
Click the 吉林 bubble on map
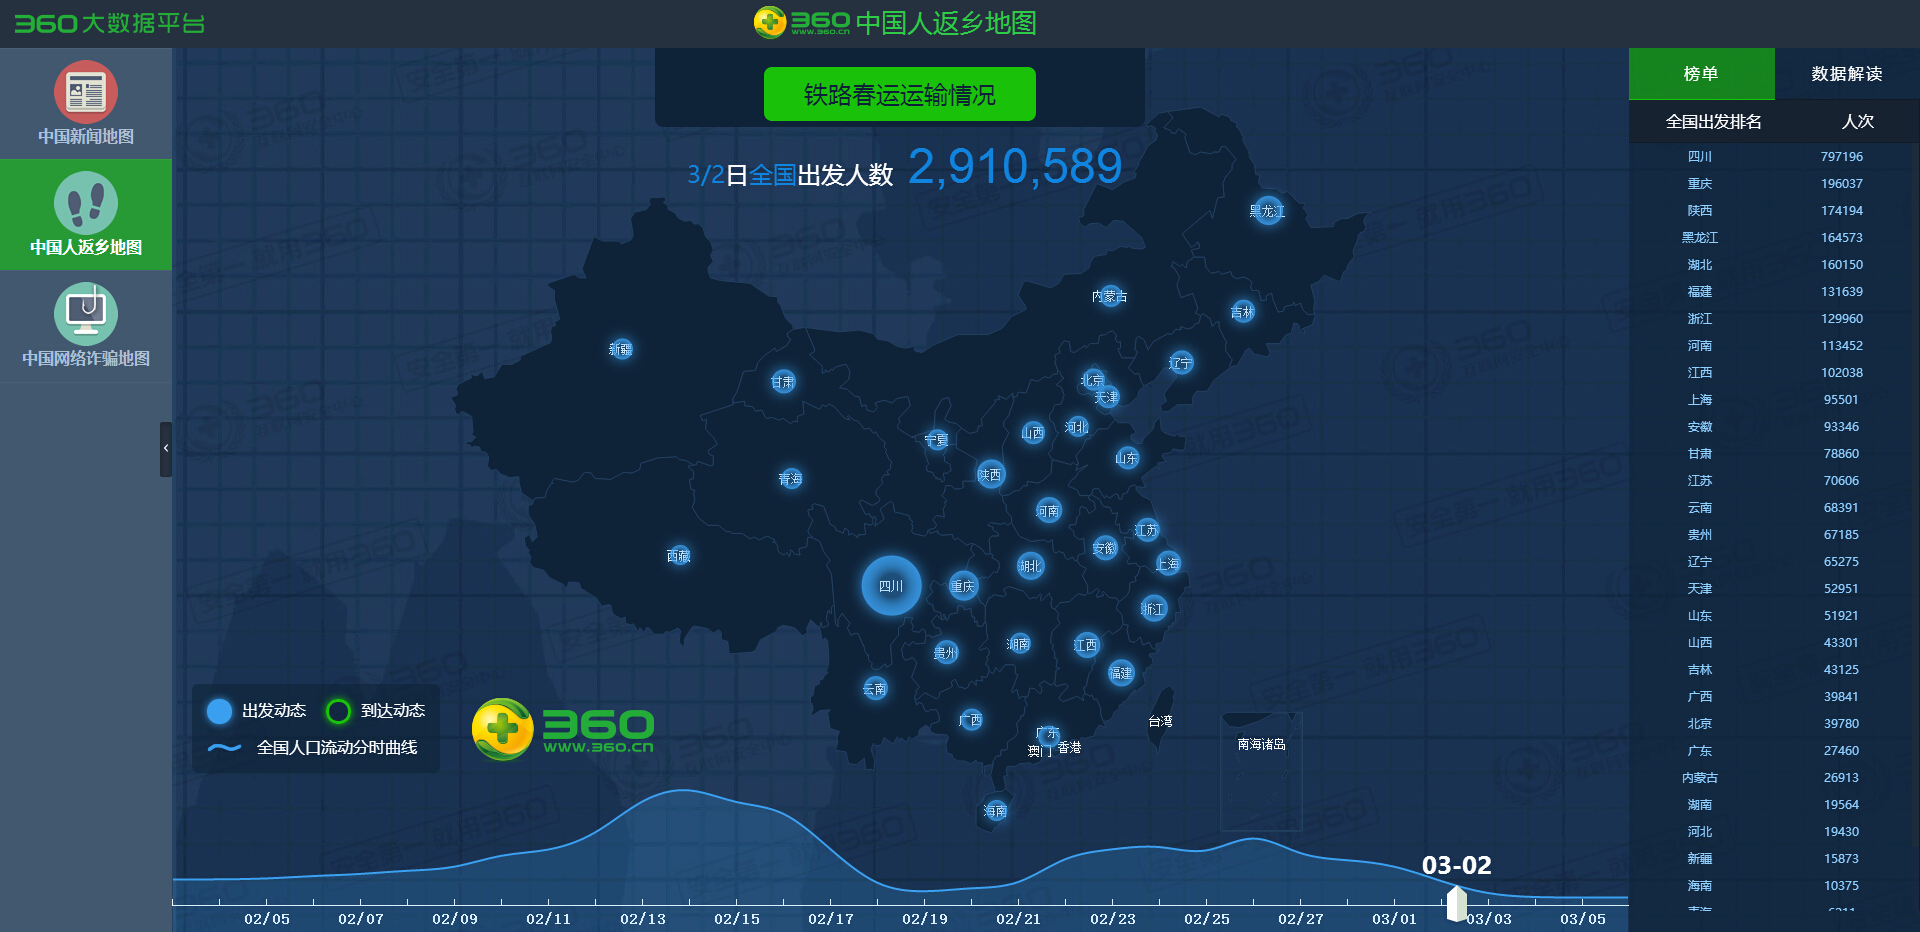pyautogui.click(x=1243, y=312)
